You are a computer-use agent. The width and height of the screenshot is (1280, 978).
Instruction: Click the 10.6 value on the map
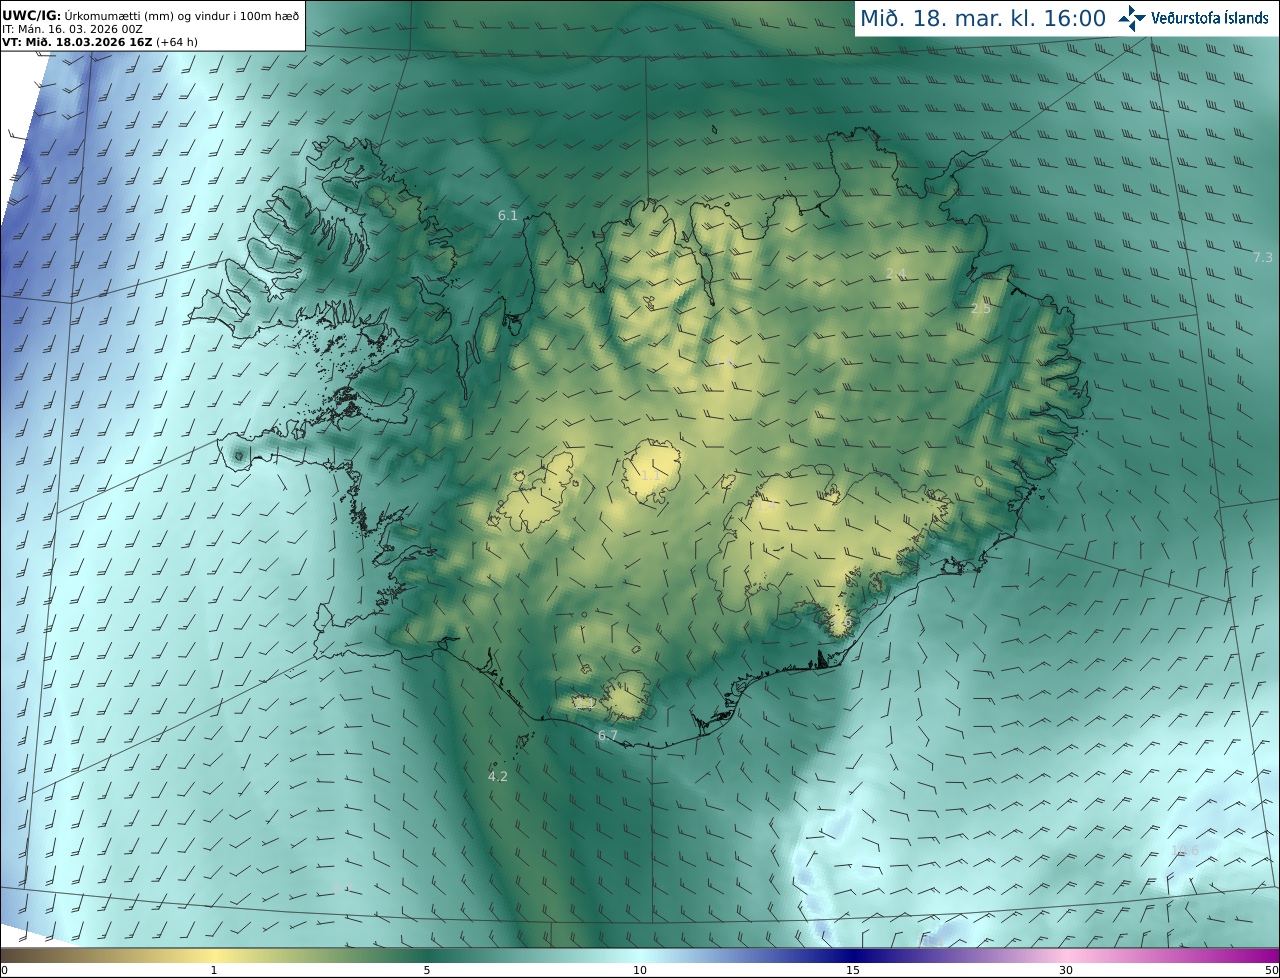[x=1185, y=850]
